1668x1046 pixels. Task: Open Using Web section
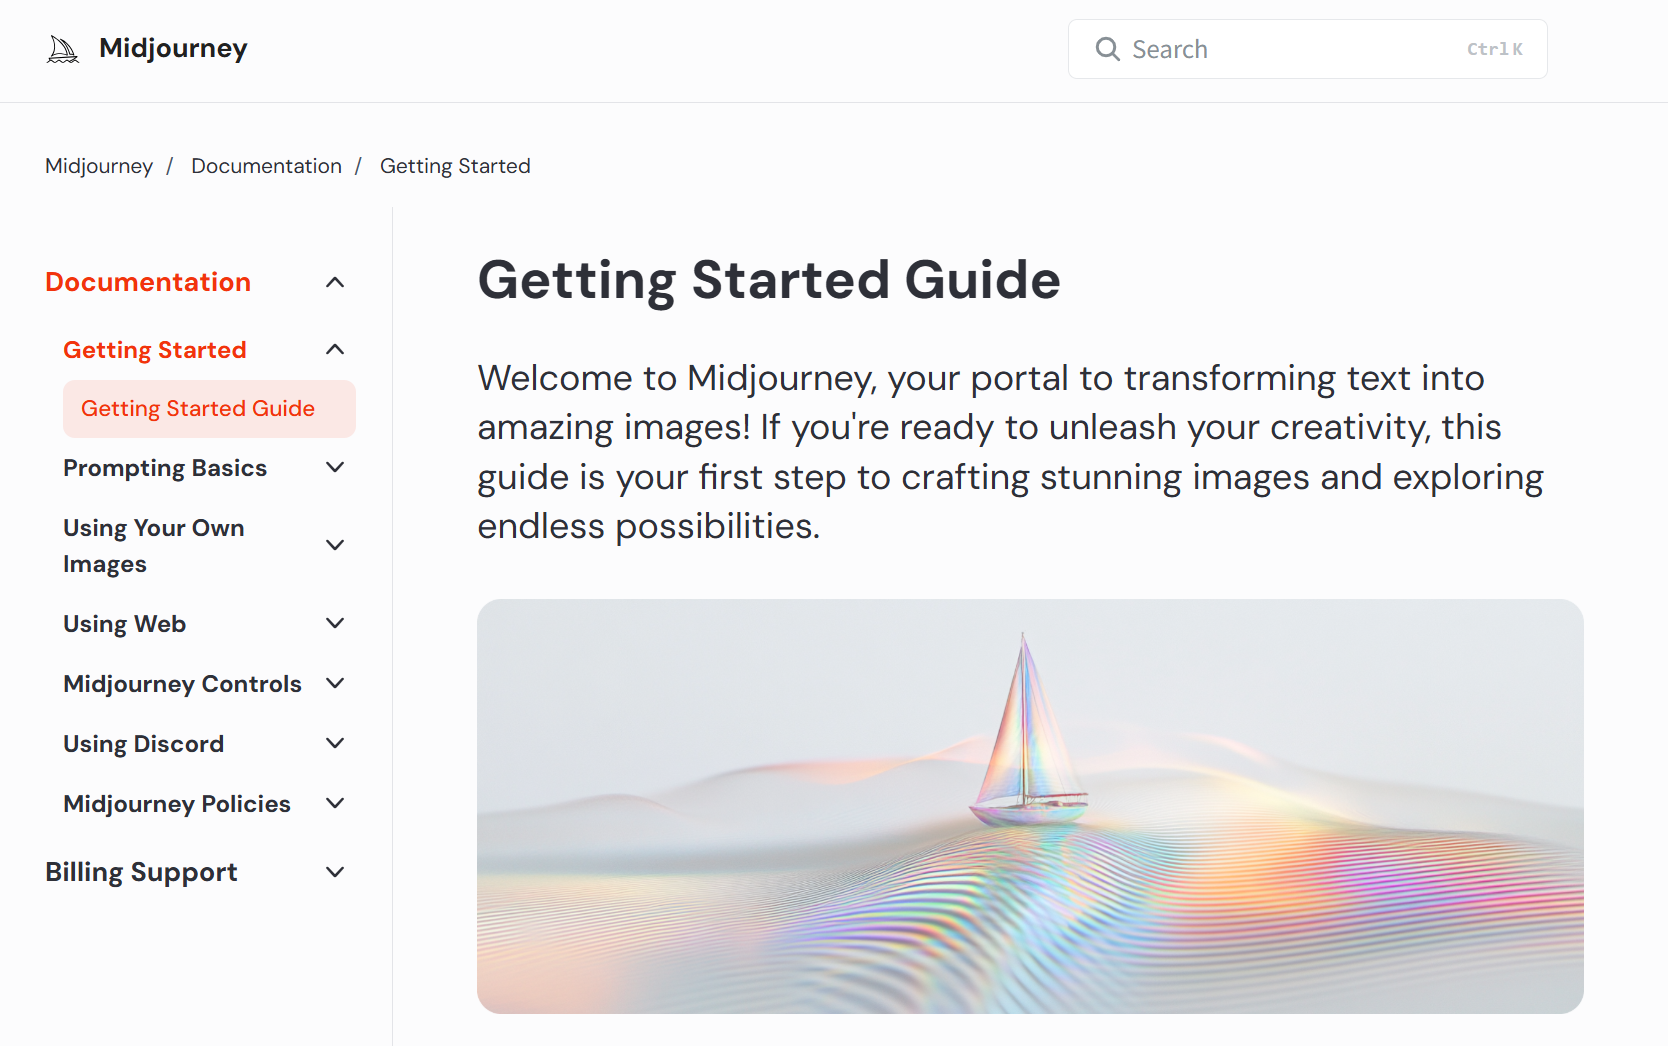coord(124,624)
